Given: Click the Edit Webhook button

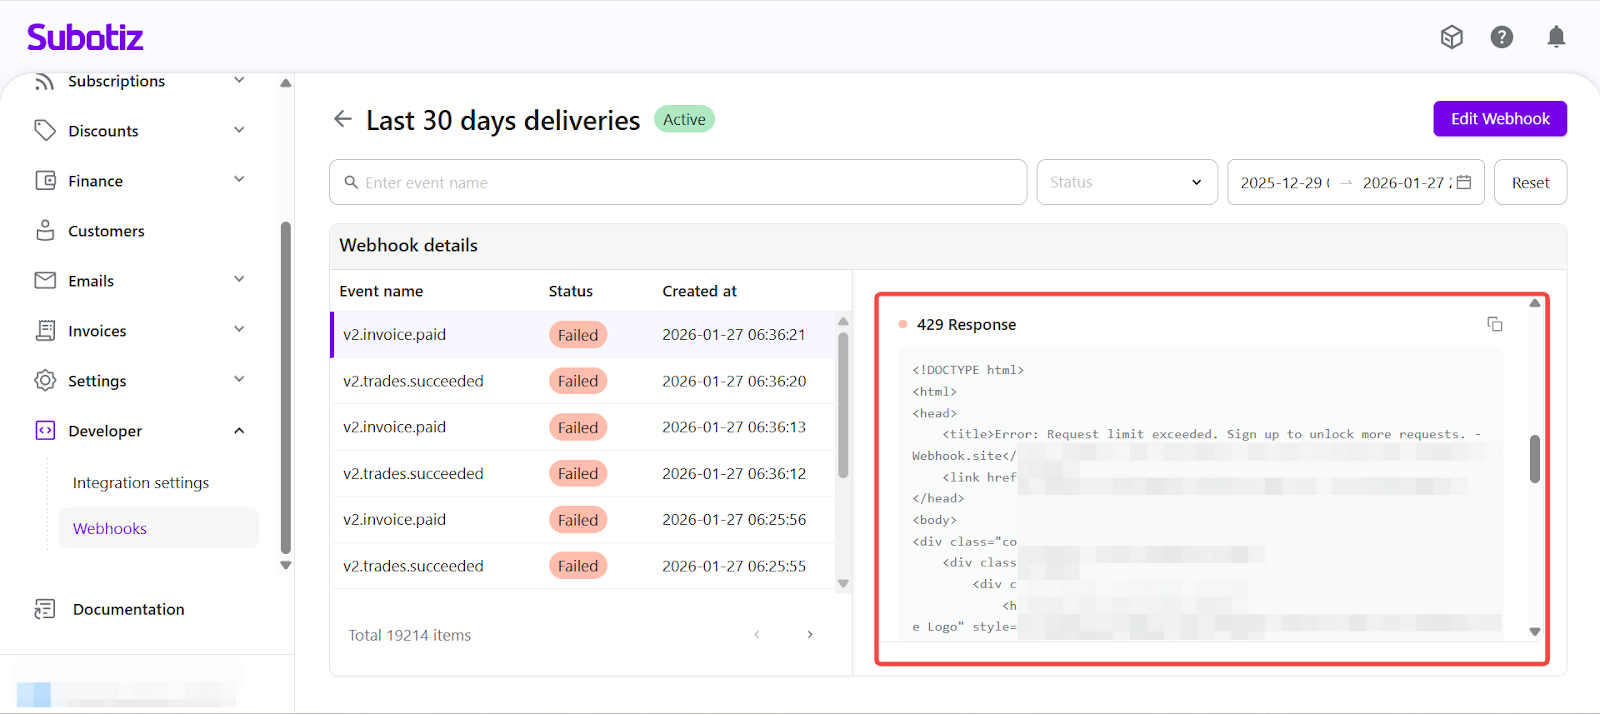Looking at the screenshot, I should [x=1499, y=119].
